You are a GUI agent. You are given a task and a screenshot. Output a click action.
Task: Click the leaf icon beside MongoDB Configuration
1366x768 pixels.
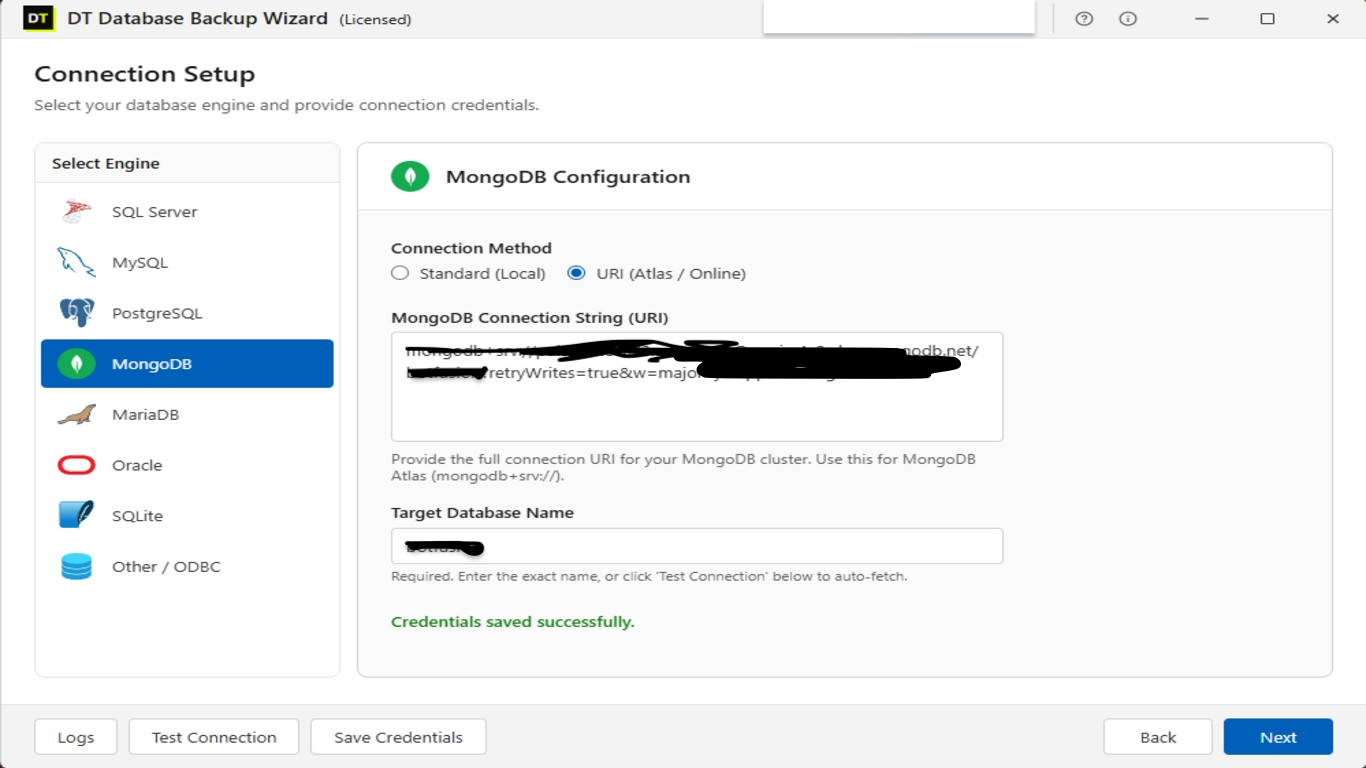pyautogui.click(x=410, y=177)
